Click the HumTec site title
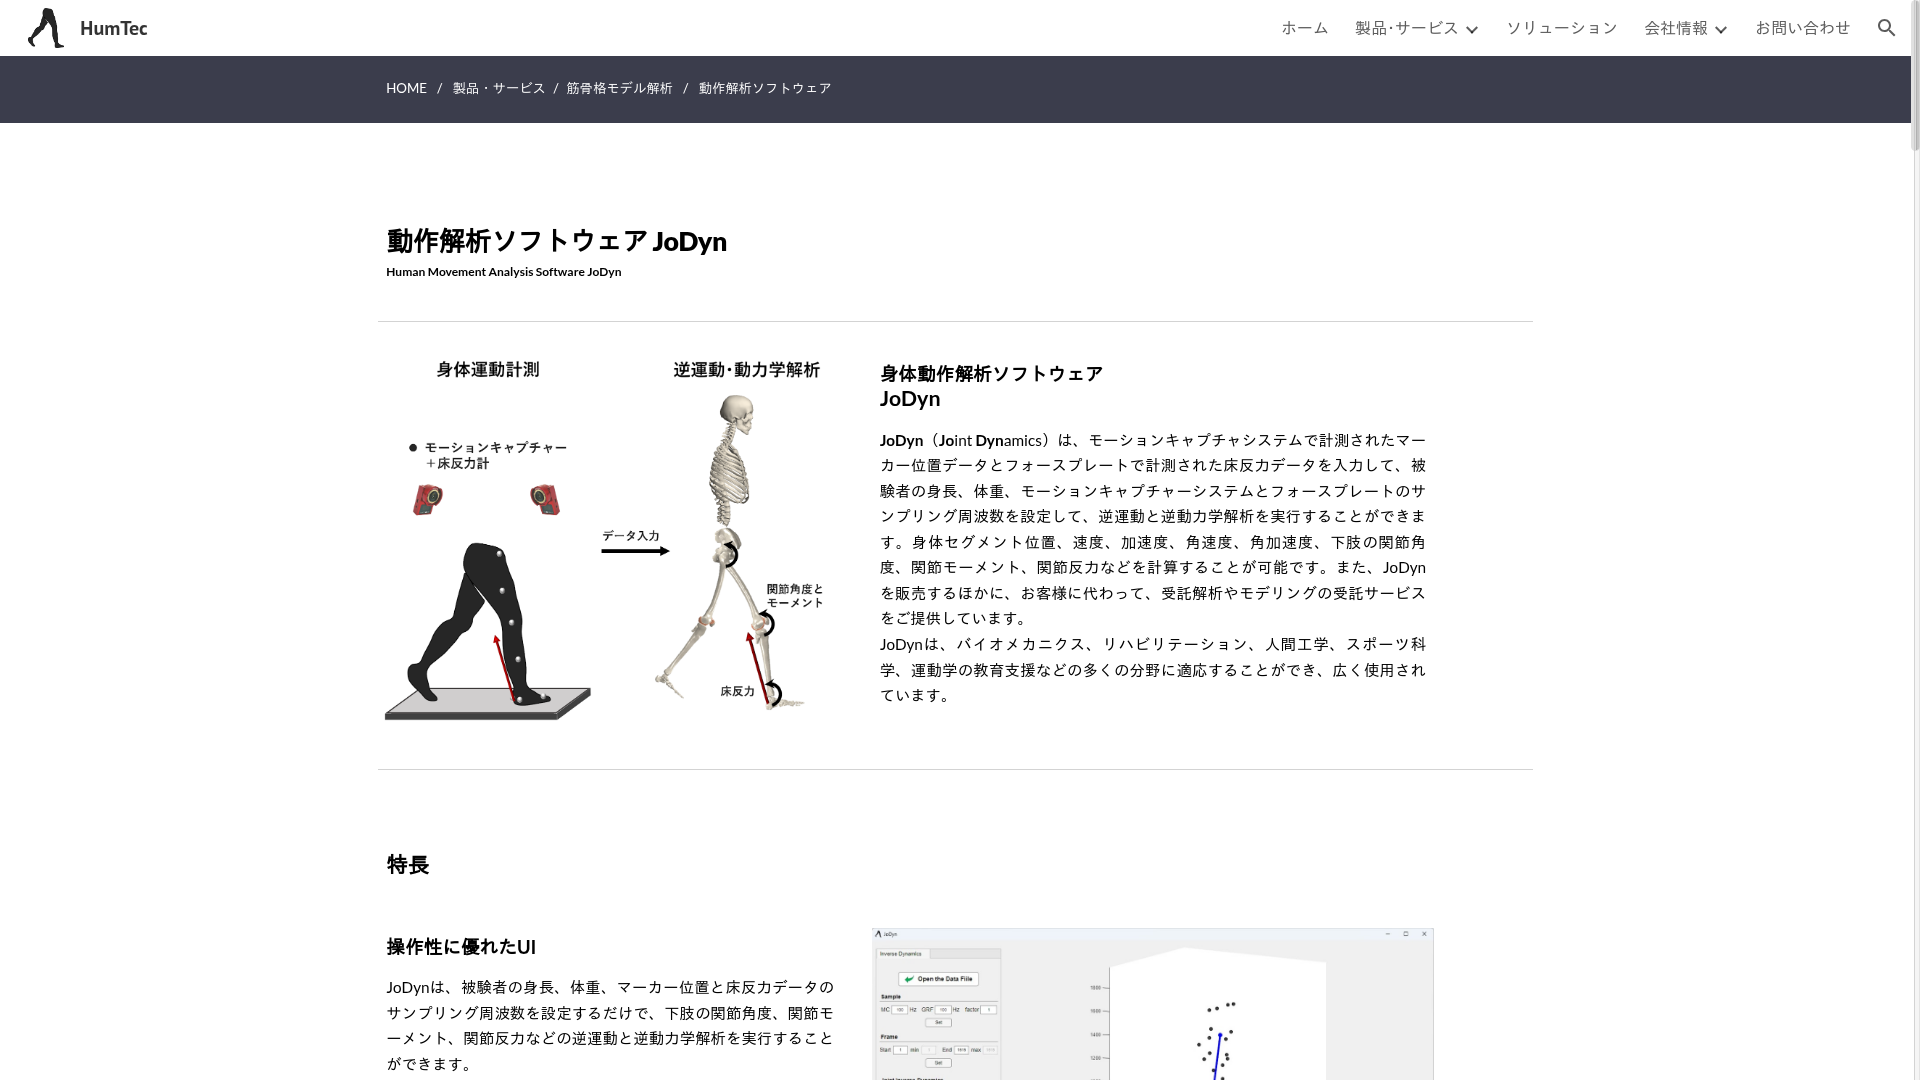Viewport: 1920px width, 1080px height. (x=114, y=28)
